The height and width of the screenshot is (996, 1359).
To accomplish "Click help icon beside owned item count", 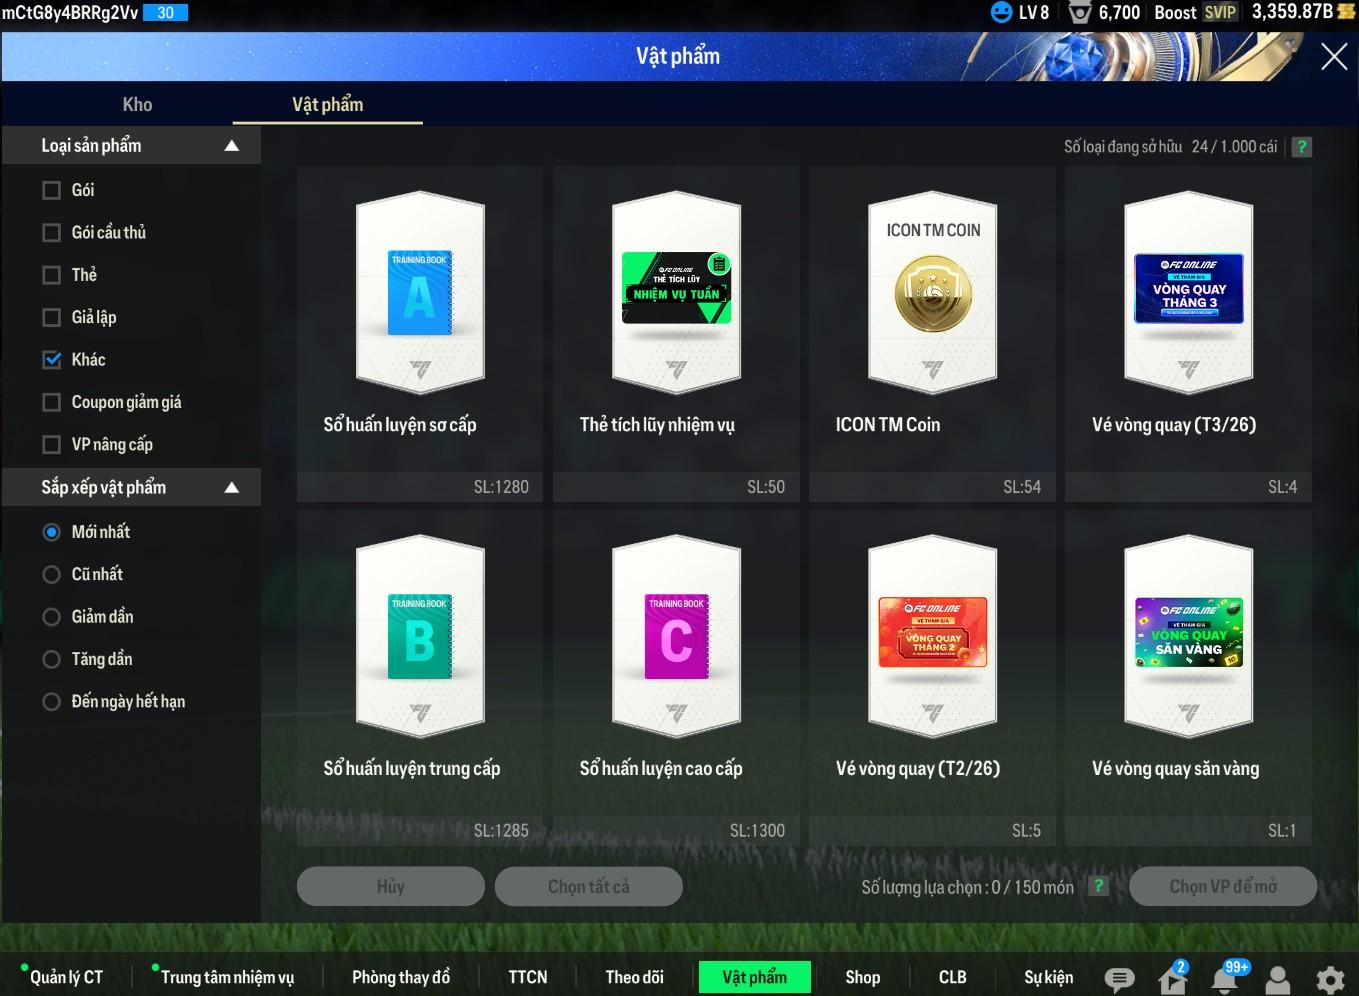I will tap(1301, 147).
